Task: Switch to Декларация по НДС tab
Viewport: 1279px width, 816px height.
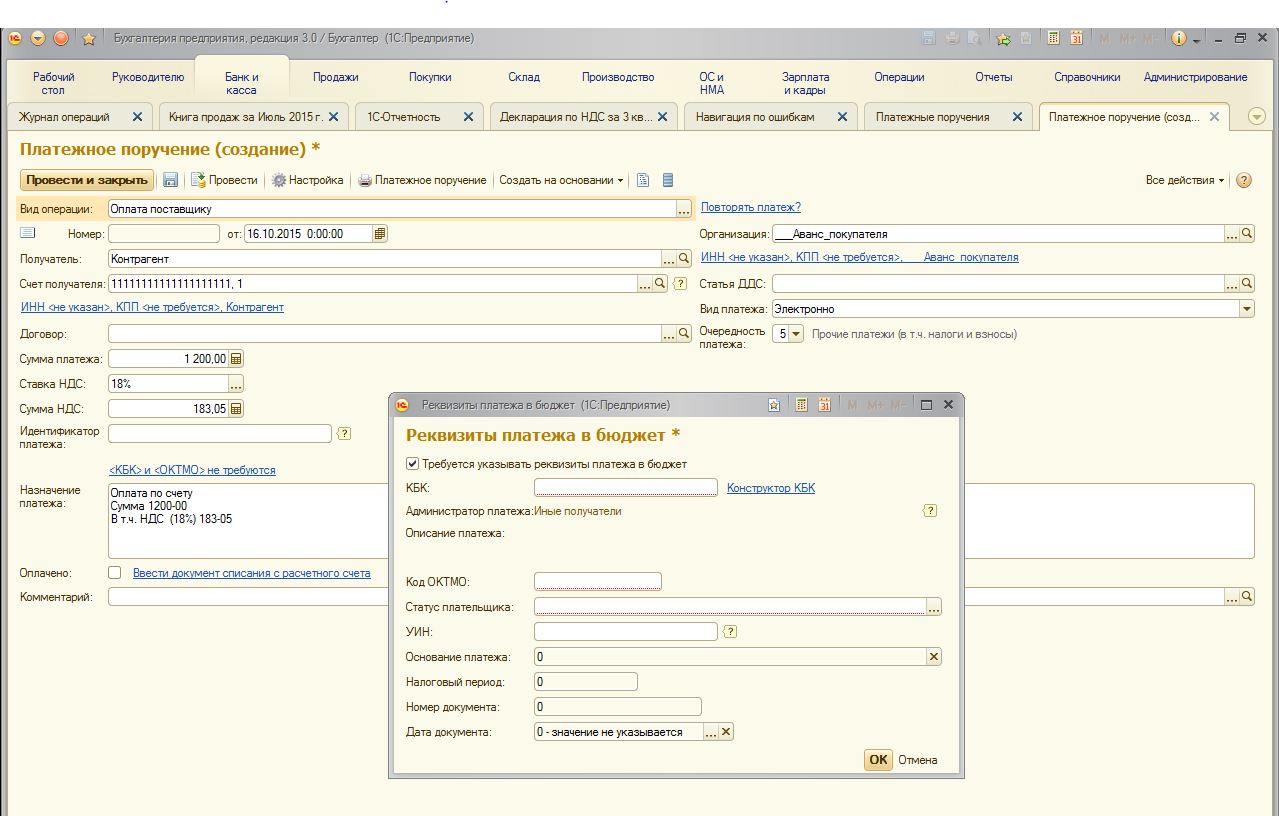Action: (x=575, y=117)
